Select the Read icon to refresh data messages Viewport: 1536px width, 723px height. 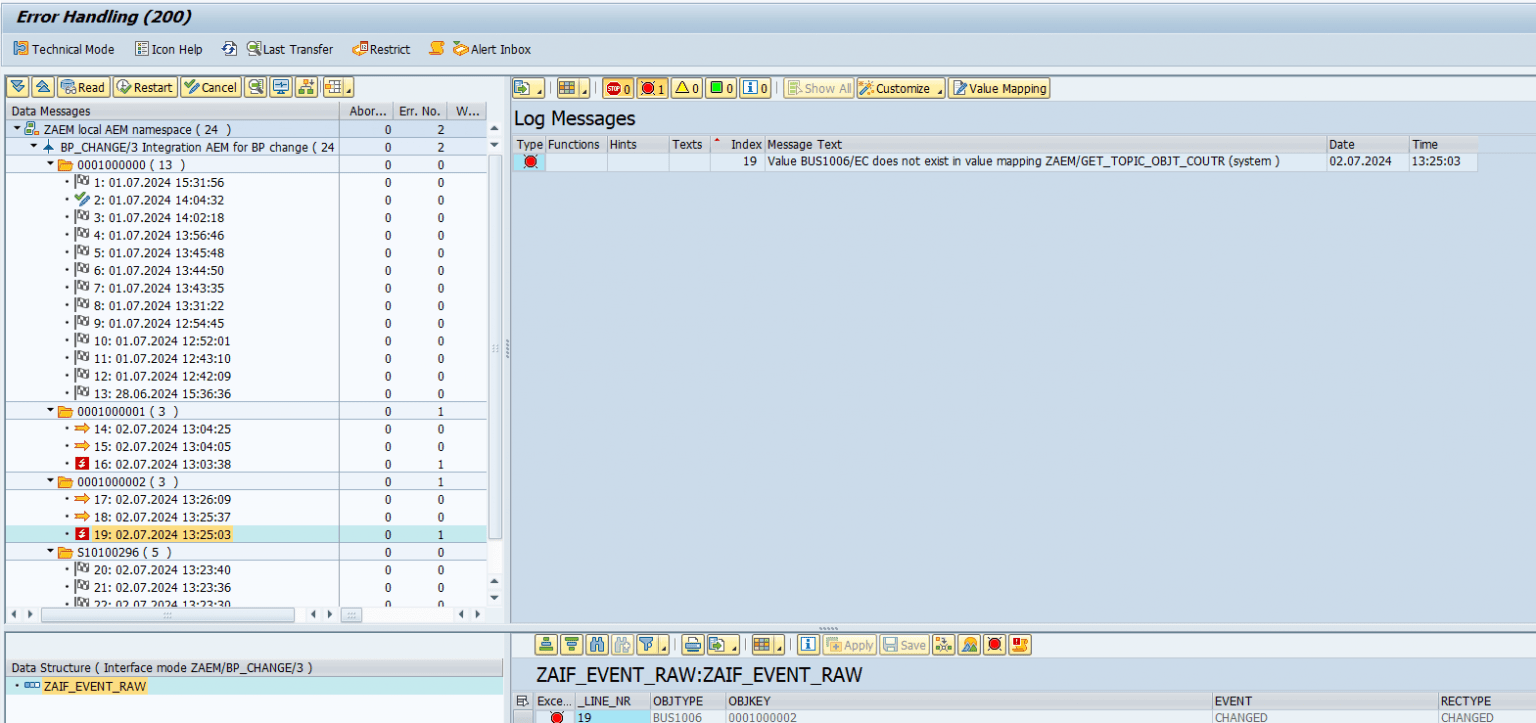point(83,87)
